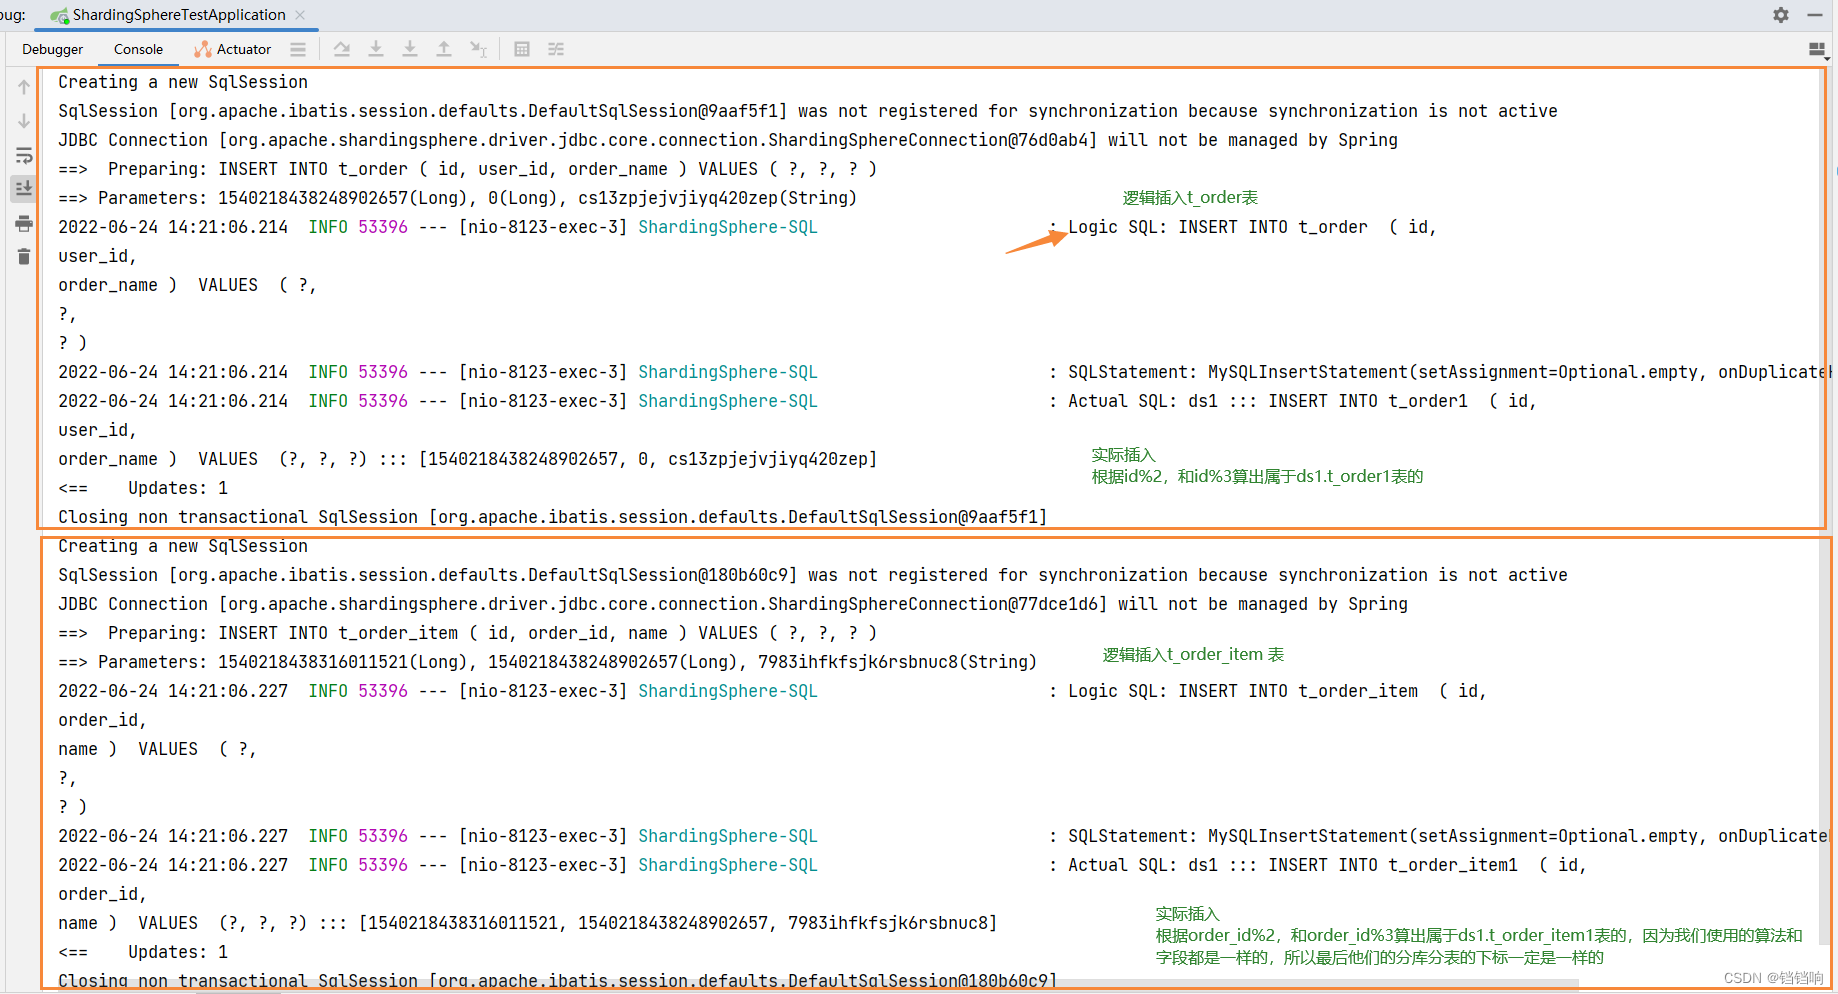The image size is (1838, 994).
Task: Click the Parameters line with cs13zpjejvjiyq420zep(String)
Action: pyautogui.click(x=458, y=198)
